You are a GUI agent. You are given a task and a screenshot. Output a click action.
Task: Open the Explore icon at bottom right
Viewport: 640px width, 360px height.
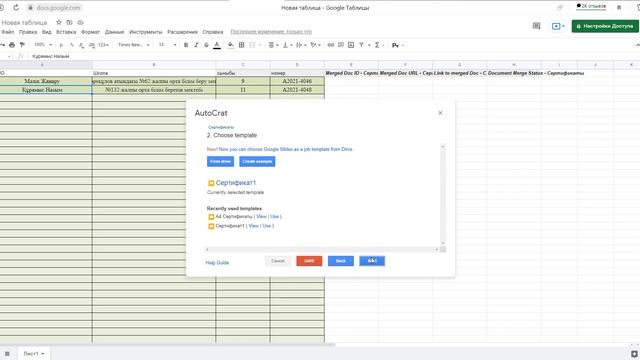(x=634, y=353)
